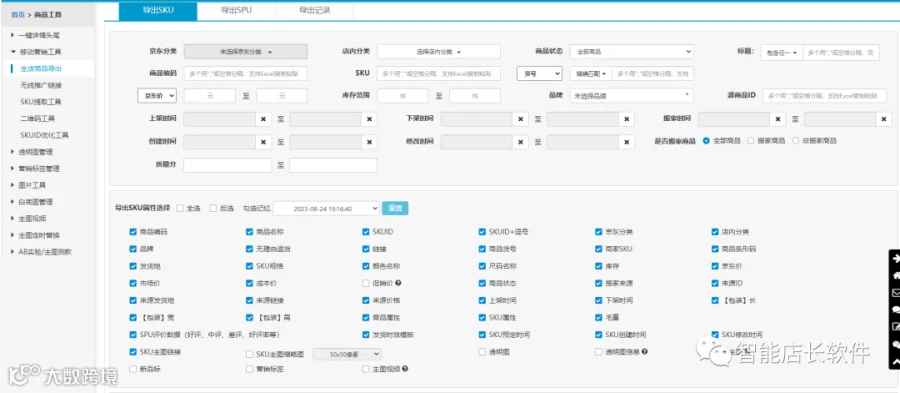Open the 京东分类 category dropdown

coord(246,52)
